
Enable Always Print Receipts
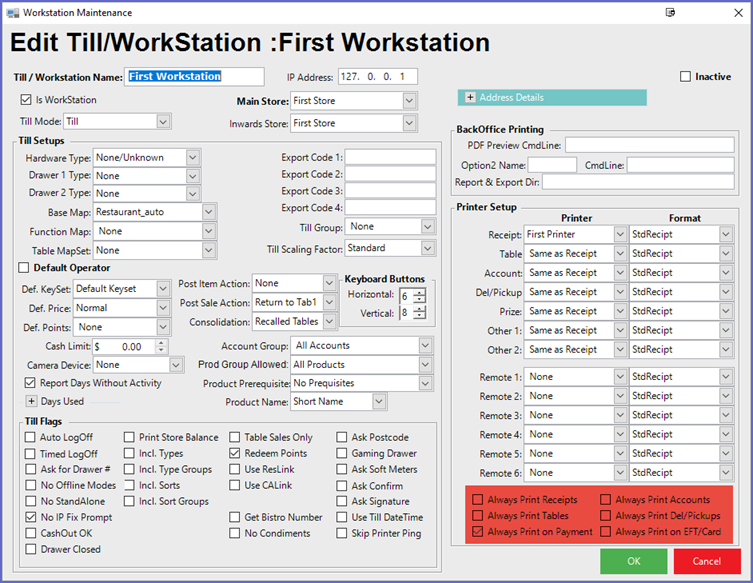pyautogui.click(x=478, y=499)
